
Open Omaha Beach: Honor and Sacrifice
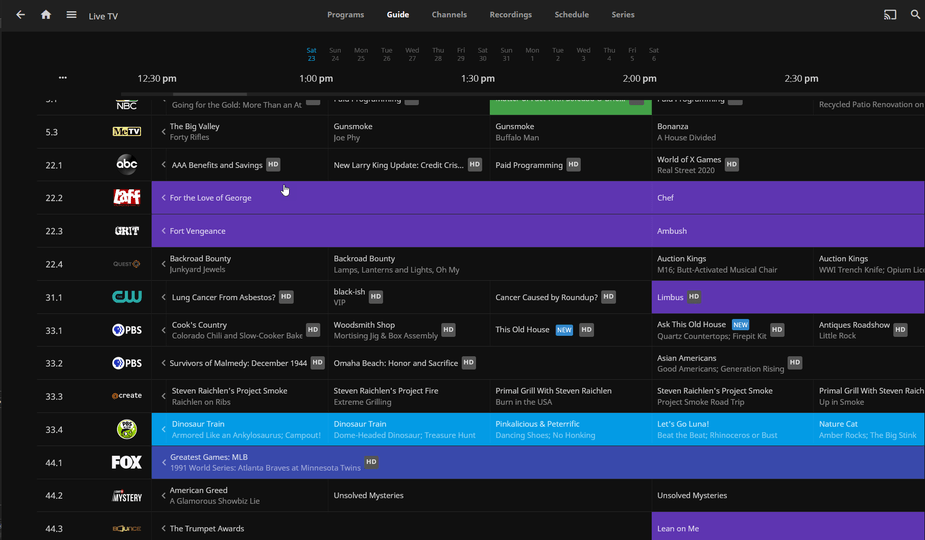click(x=490, y=363)
